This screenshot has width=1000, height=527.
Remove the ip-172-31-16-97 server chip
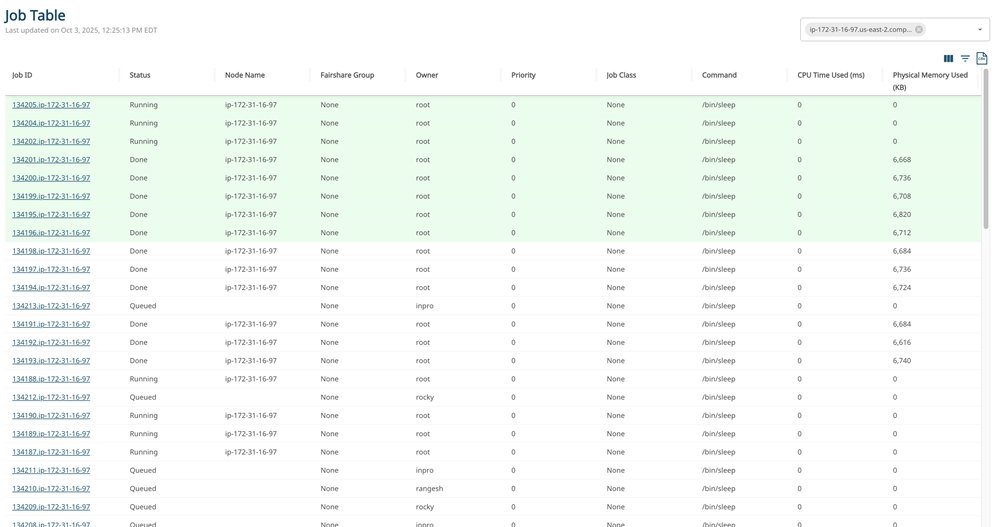click(x=919, y=29)
